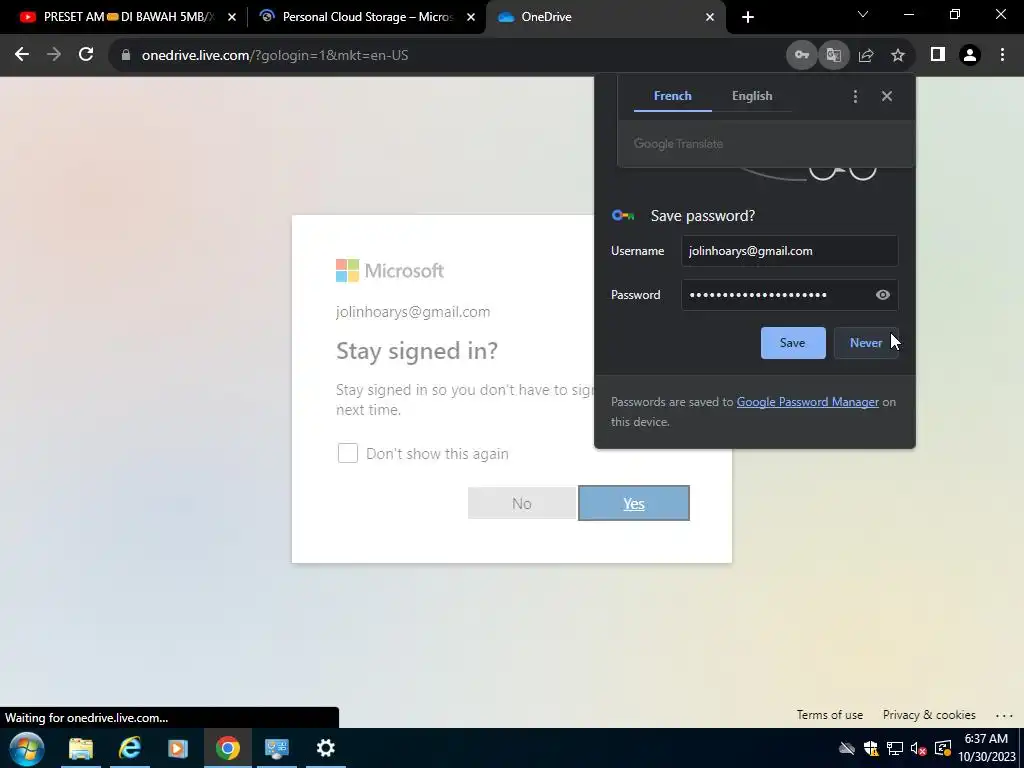Open the footer more options ellipsis
Image resolution: width=1024 pixels, height=768 pixels.
click(x=1004, y=716)
